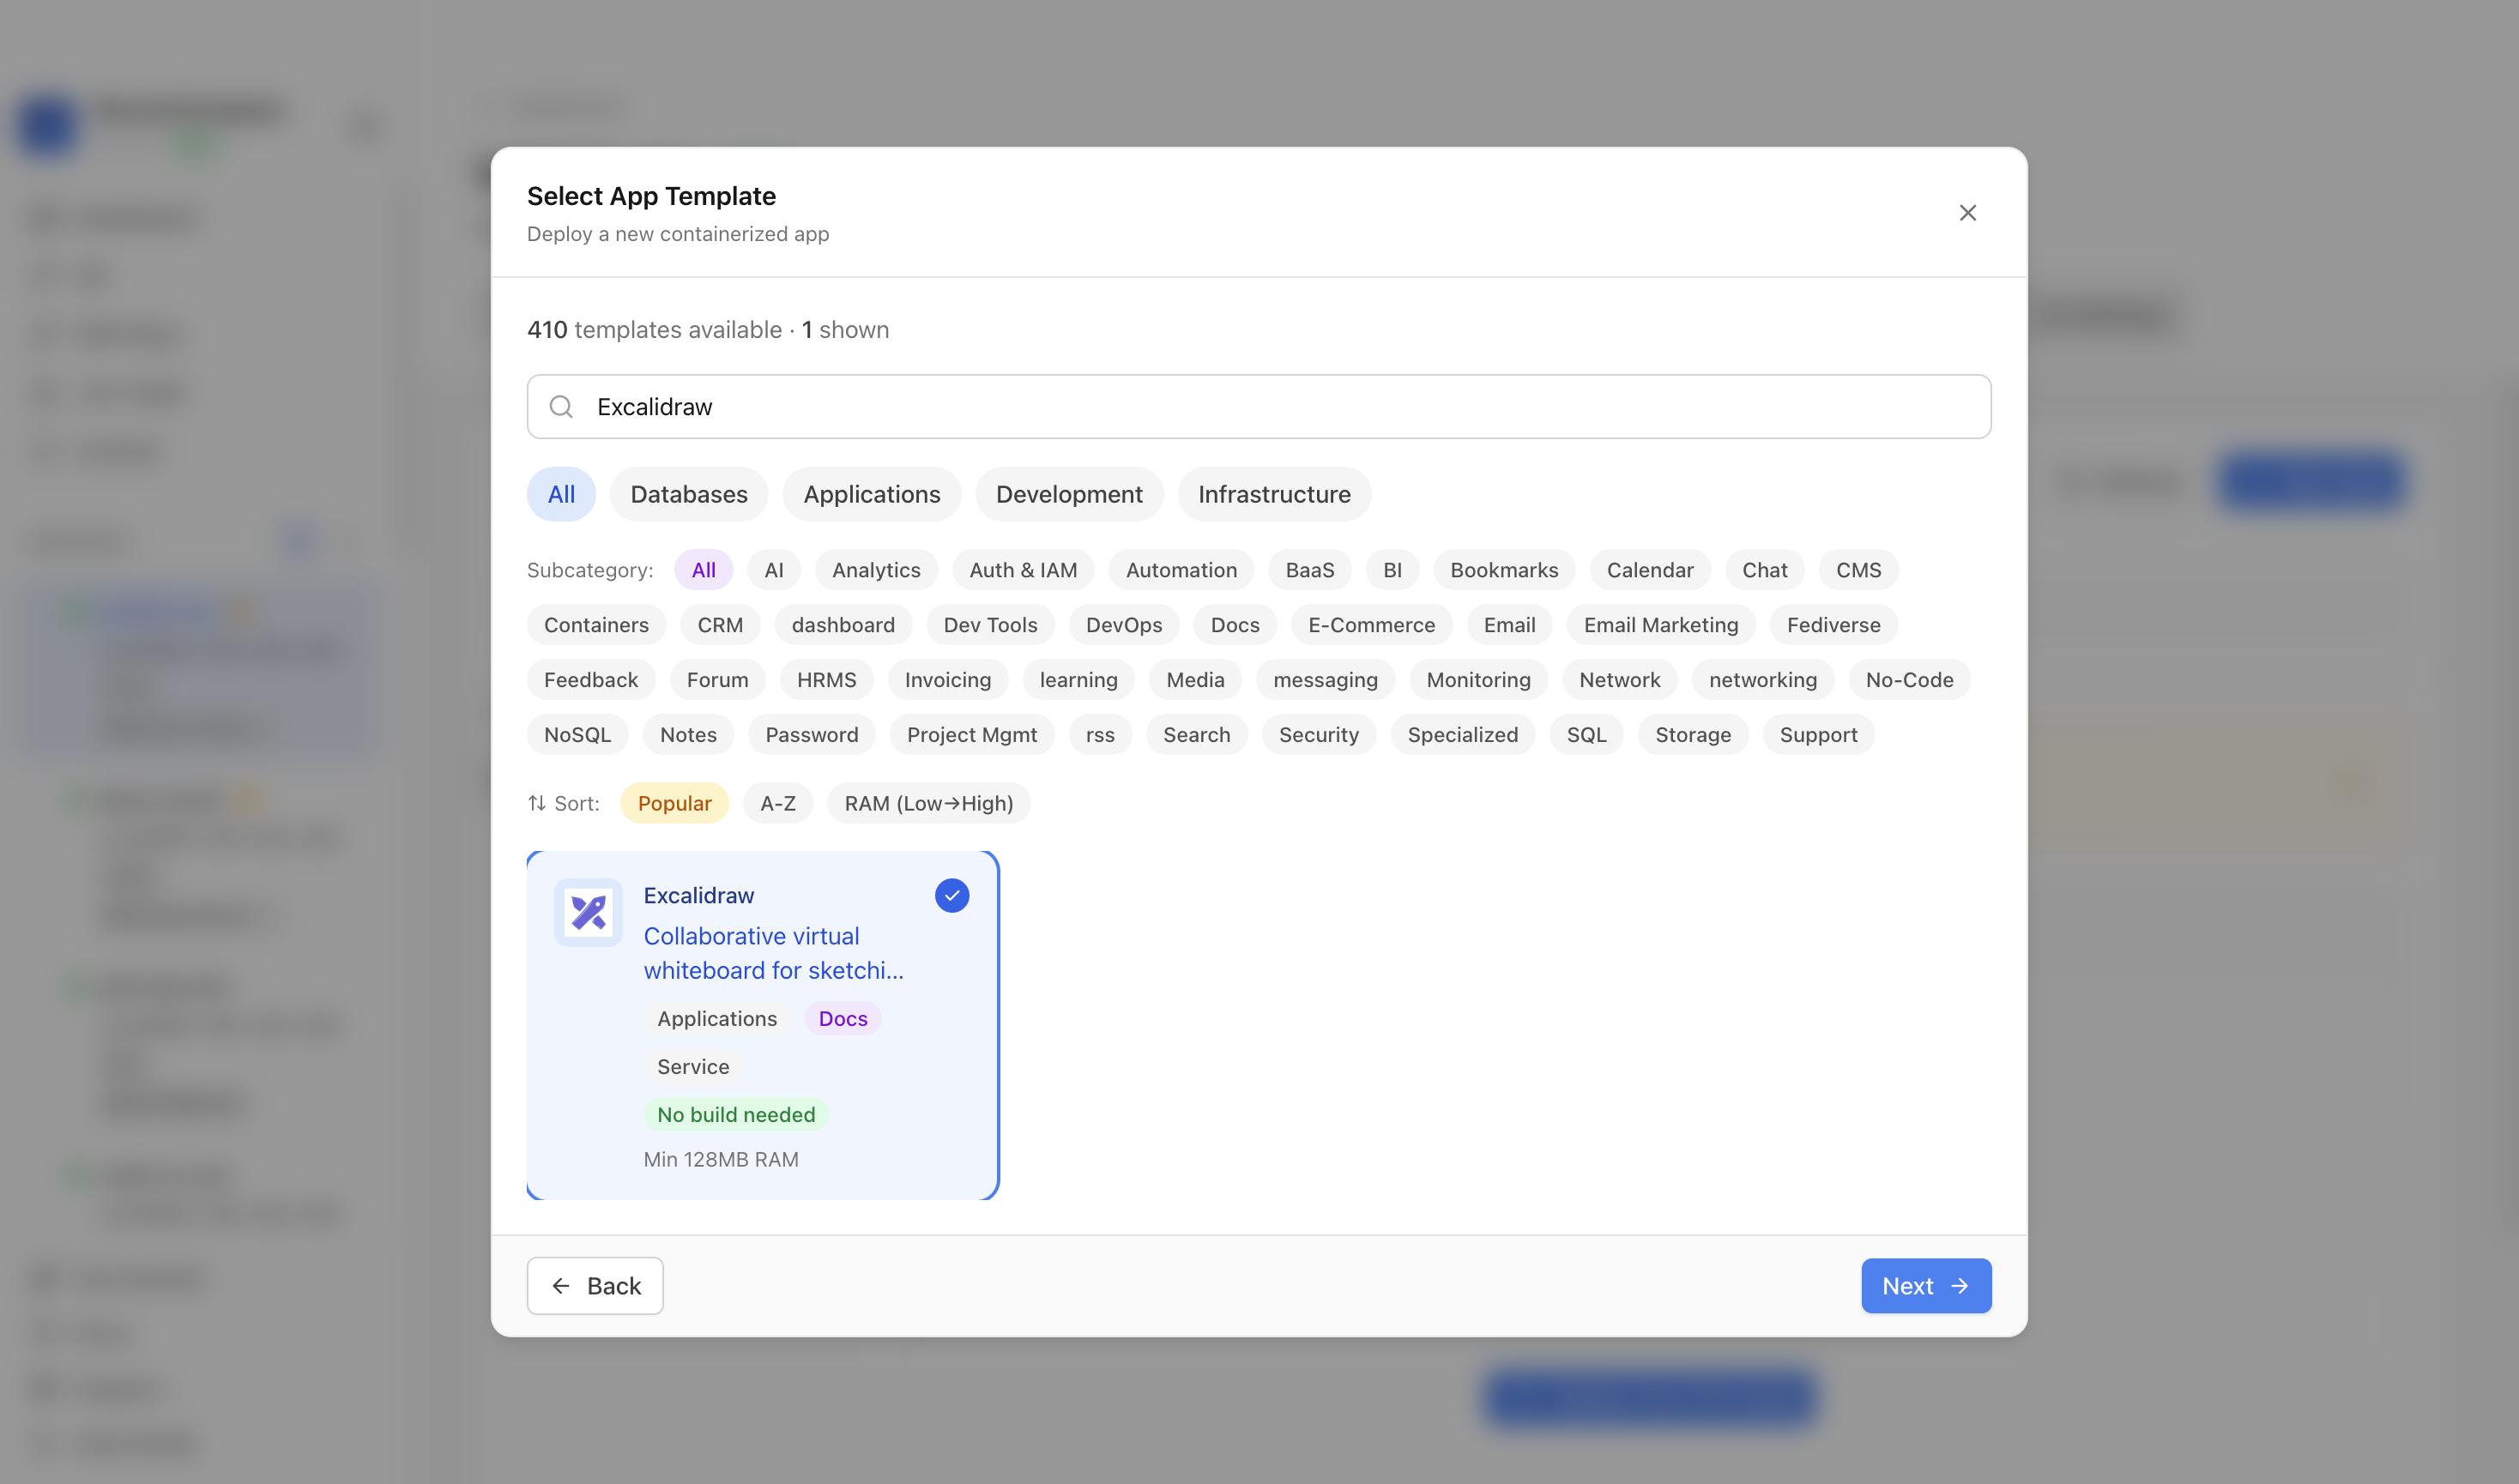The height and width of the screenshot is (1484, 2519).
Task: Filter by Containers subcategory
Action: [x=596, y=625]
